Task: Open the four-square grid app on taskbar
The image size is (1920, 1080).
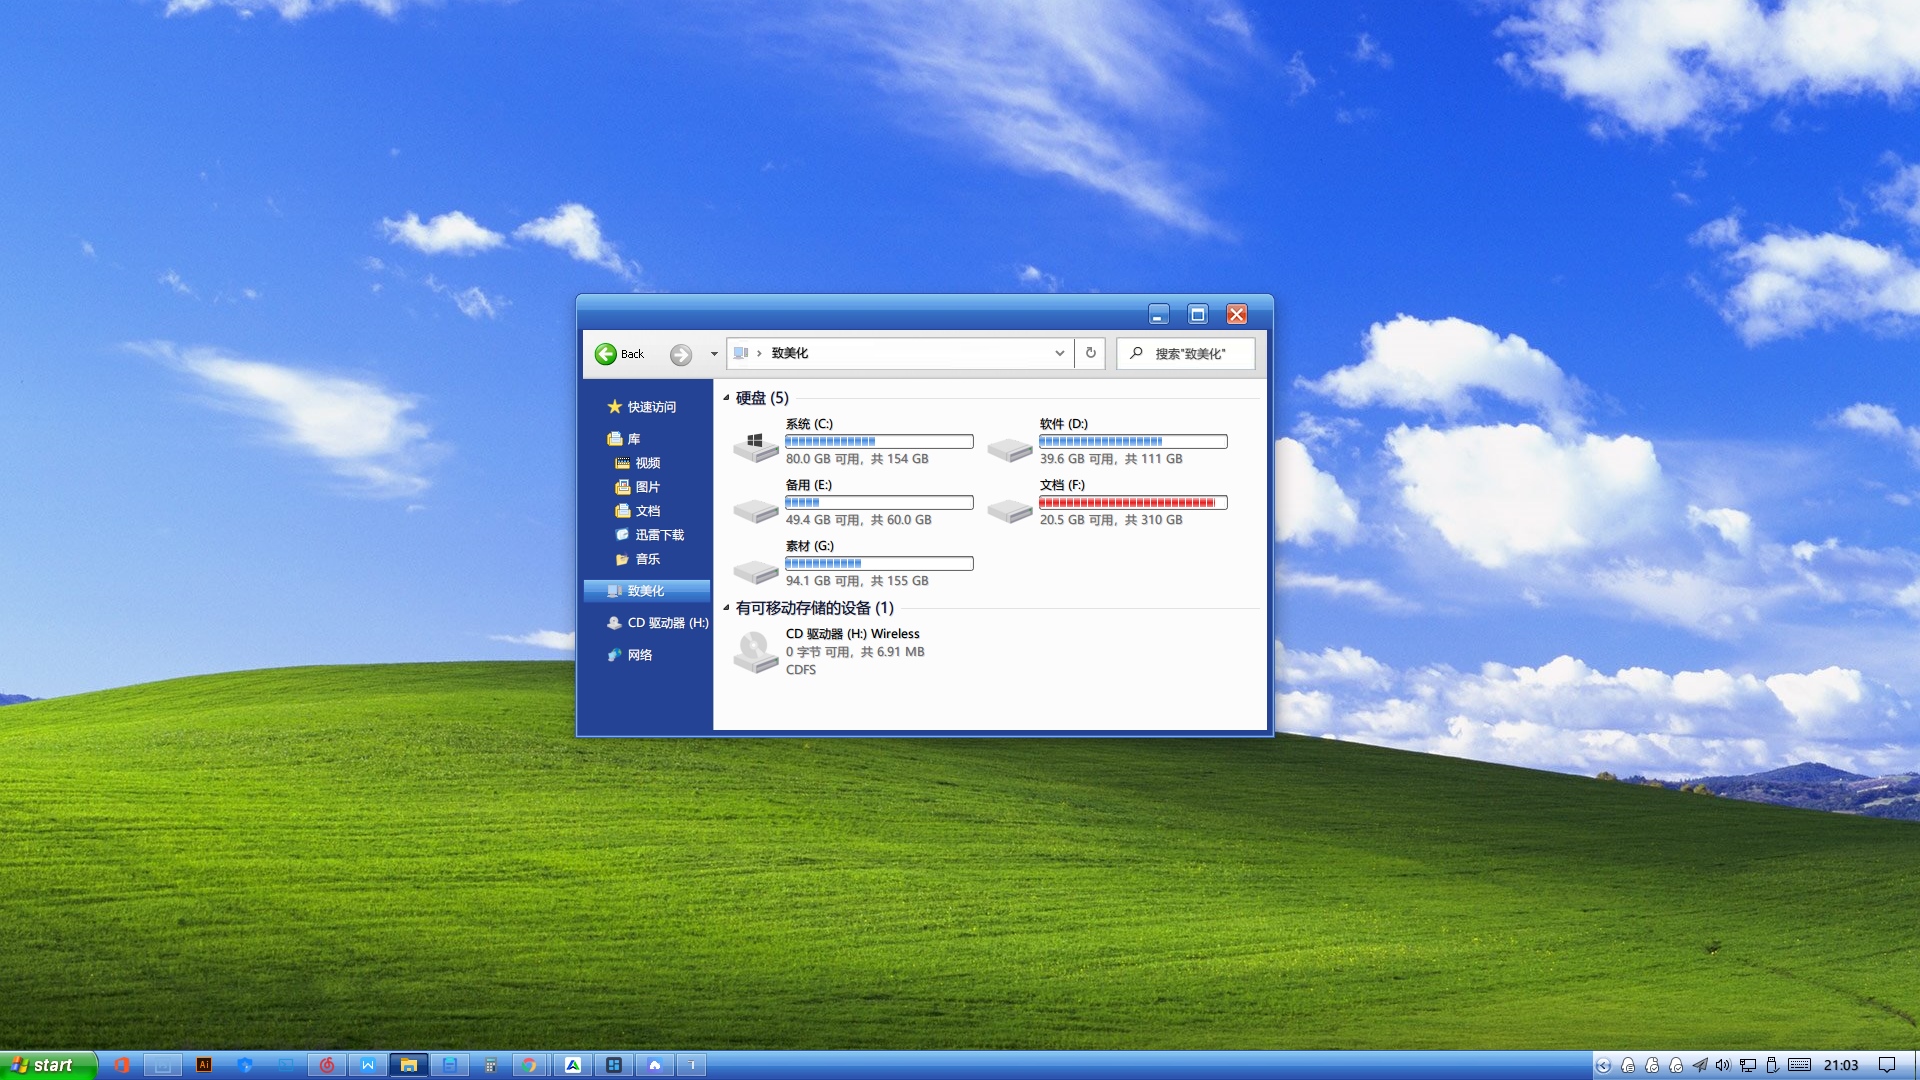Action: [x=614, y=1065]
